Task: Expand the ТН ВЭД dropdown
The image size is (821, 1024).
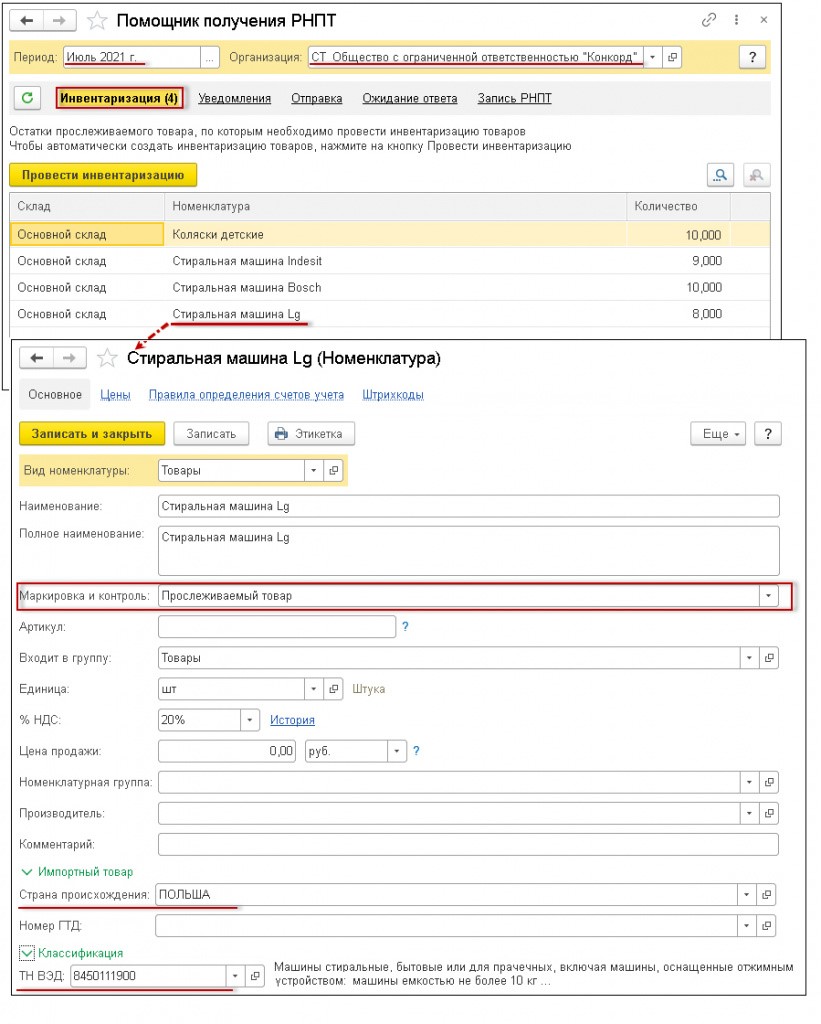Action: (x=235, y=976)
